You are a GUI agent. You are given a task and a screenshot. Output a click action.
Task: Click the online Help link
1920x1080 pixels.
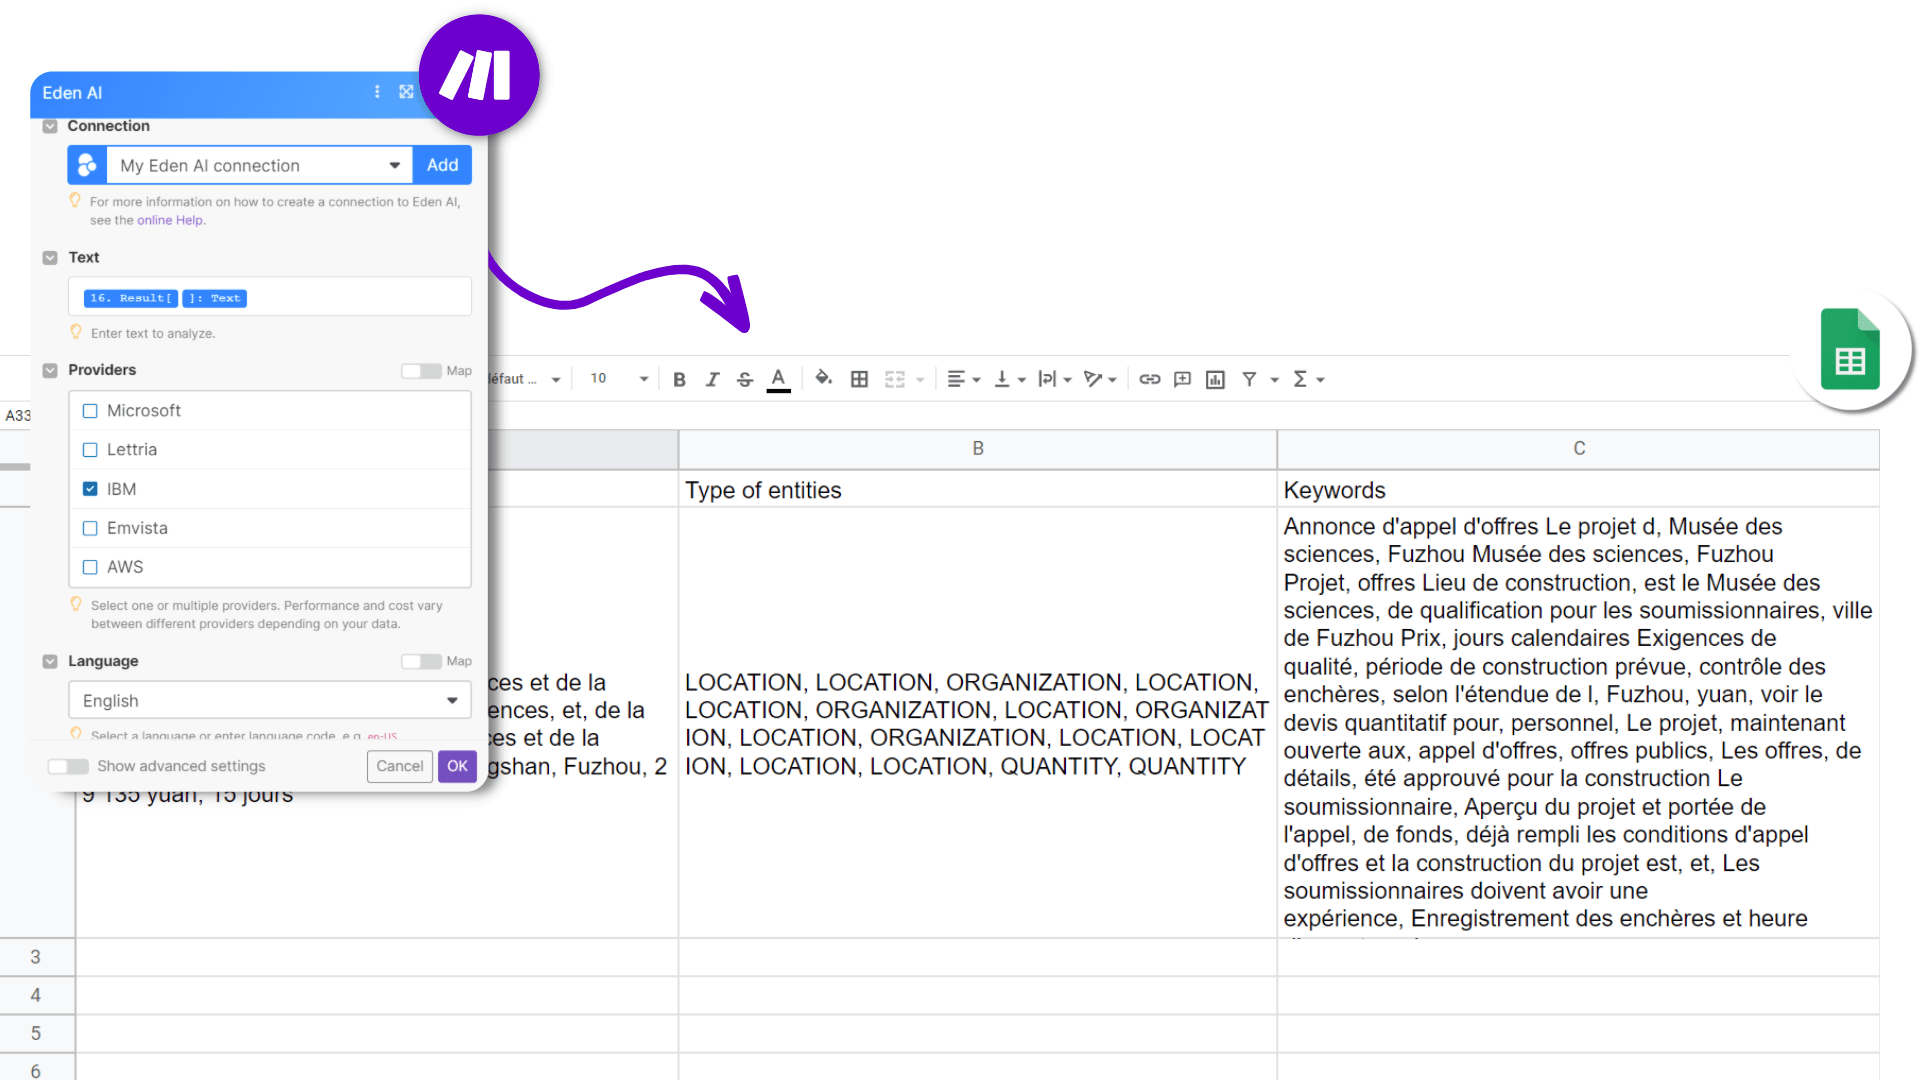point(170,220)
